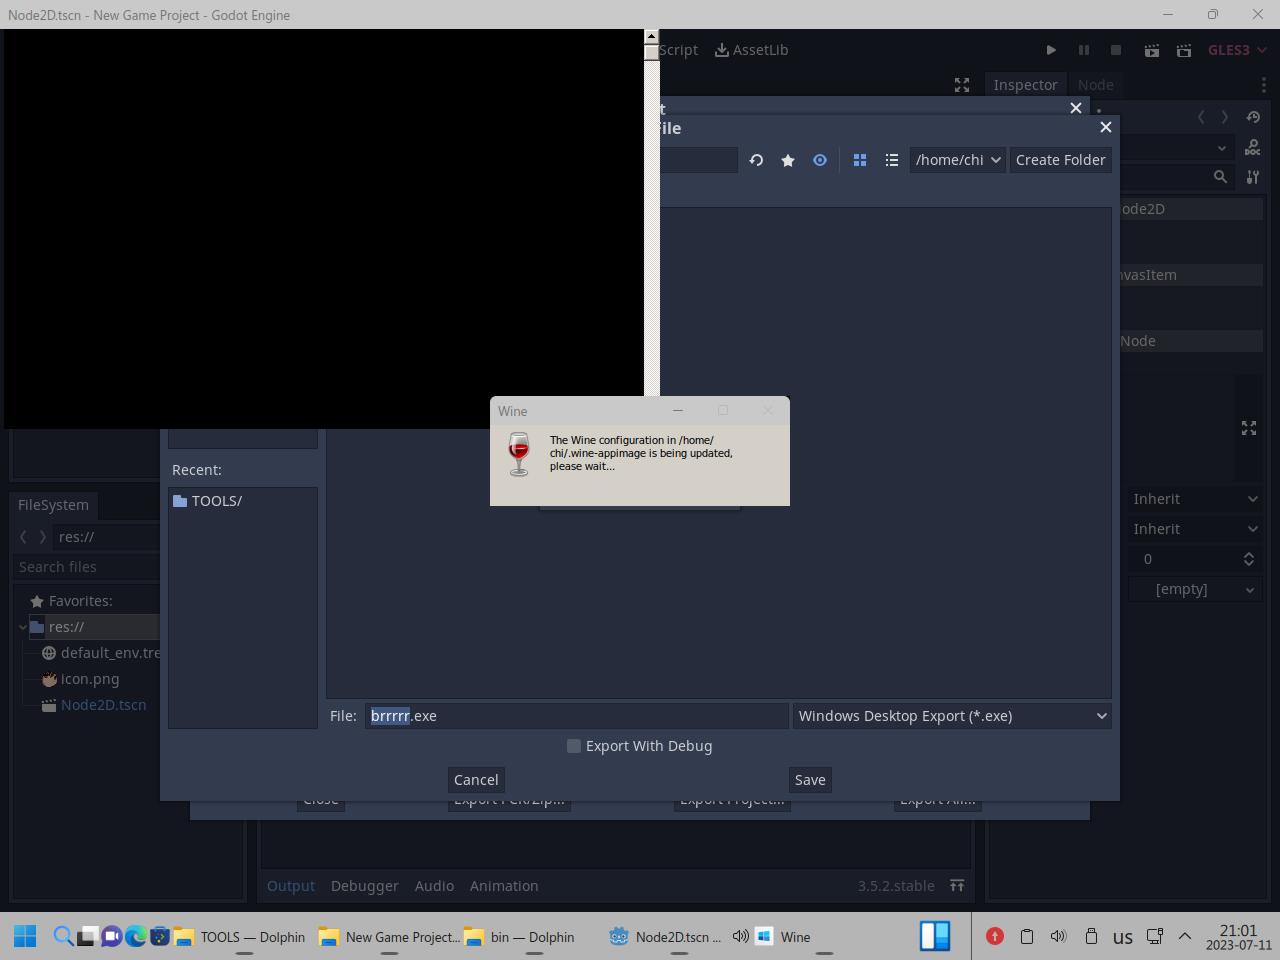Toggle favorite star for current folder
The width and height of the screenshot is (1280, 960).
click(x=788, y=160)
